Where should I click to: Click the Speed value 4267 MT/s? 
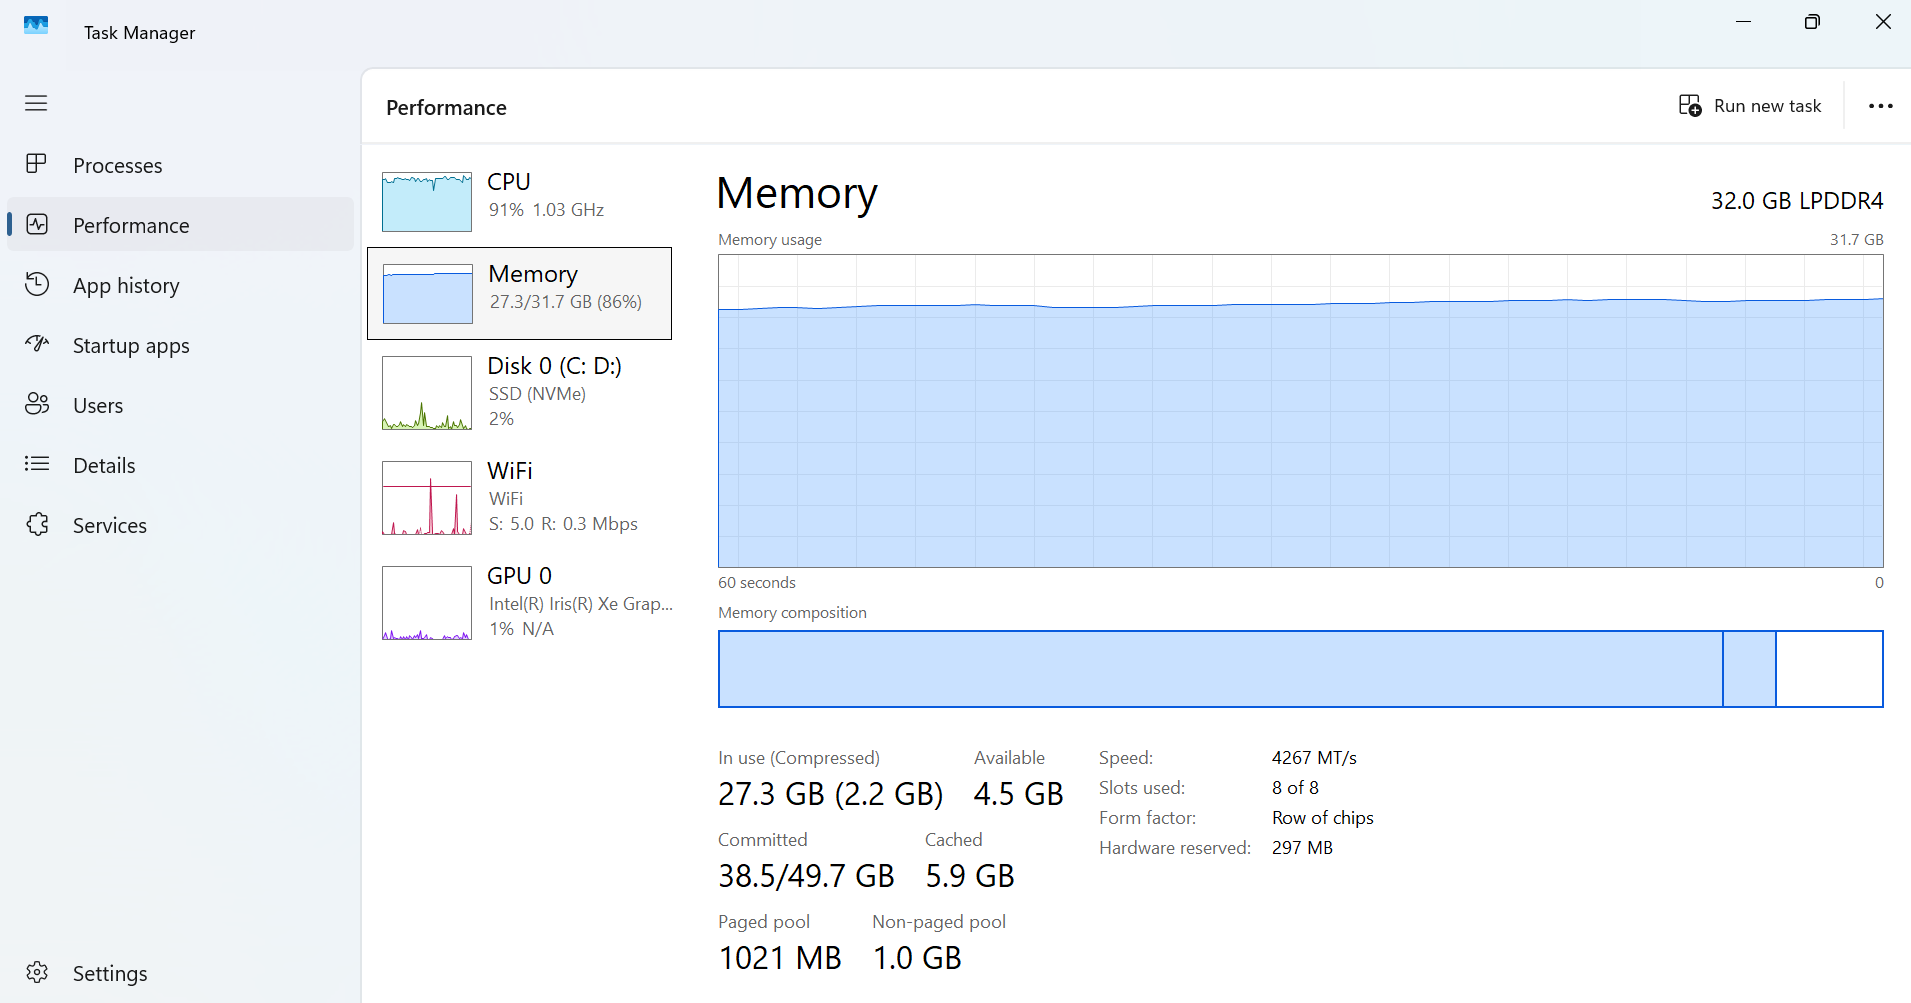pos(1314,758)
